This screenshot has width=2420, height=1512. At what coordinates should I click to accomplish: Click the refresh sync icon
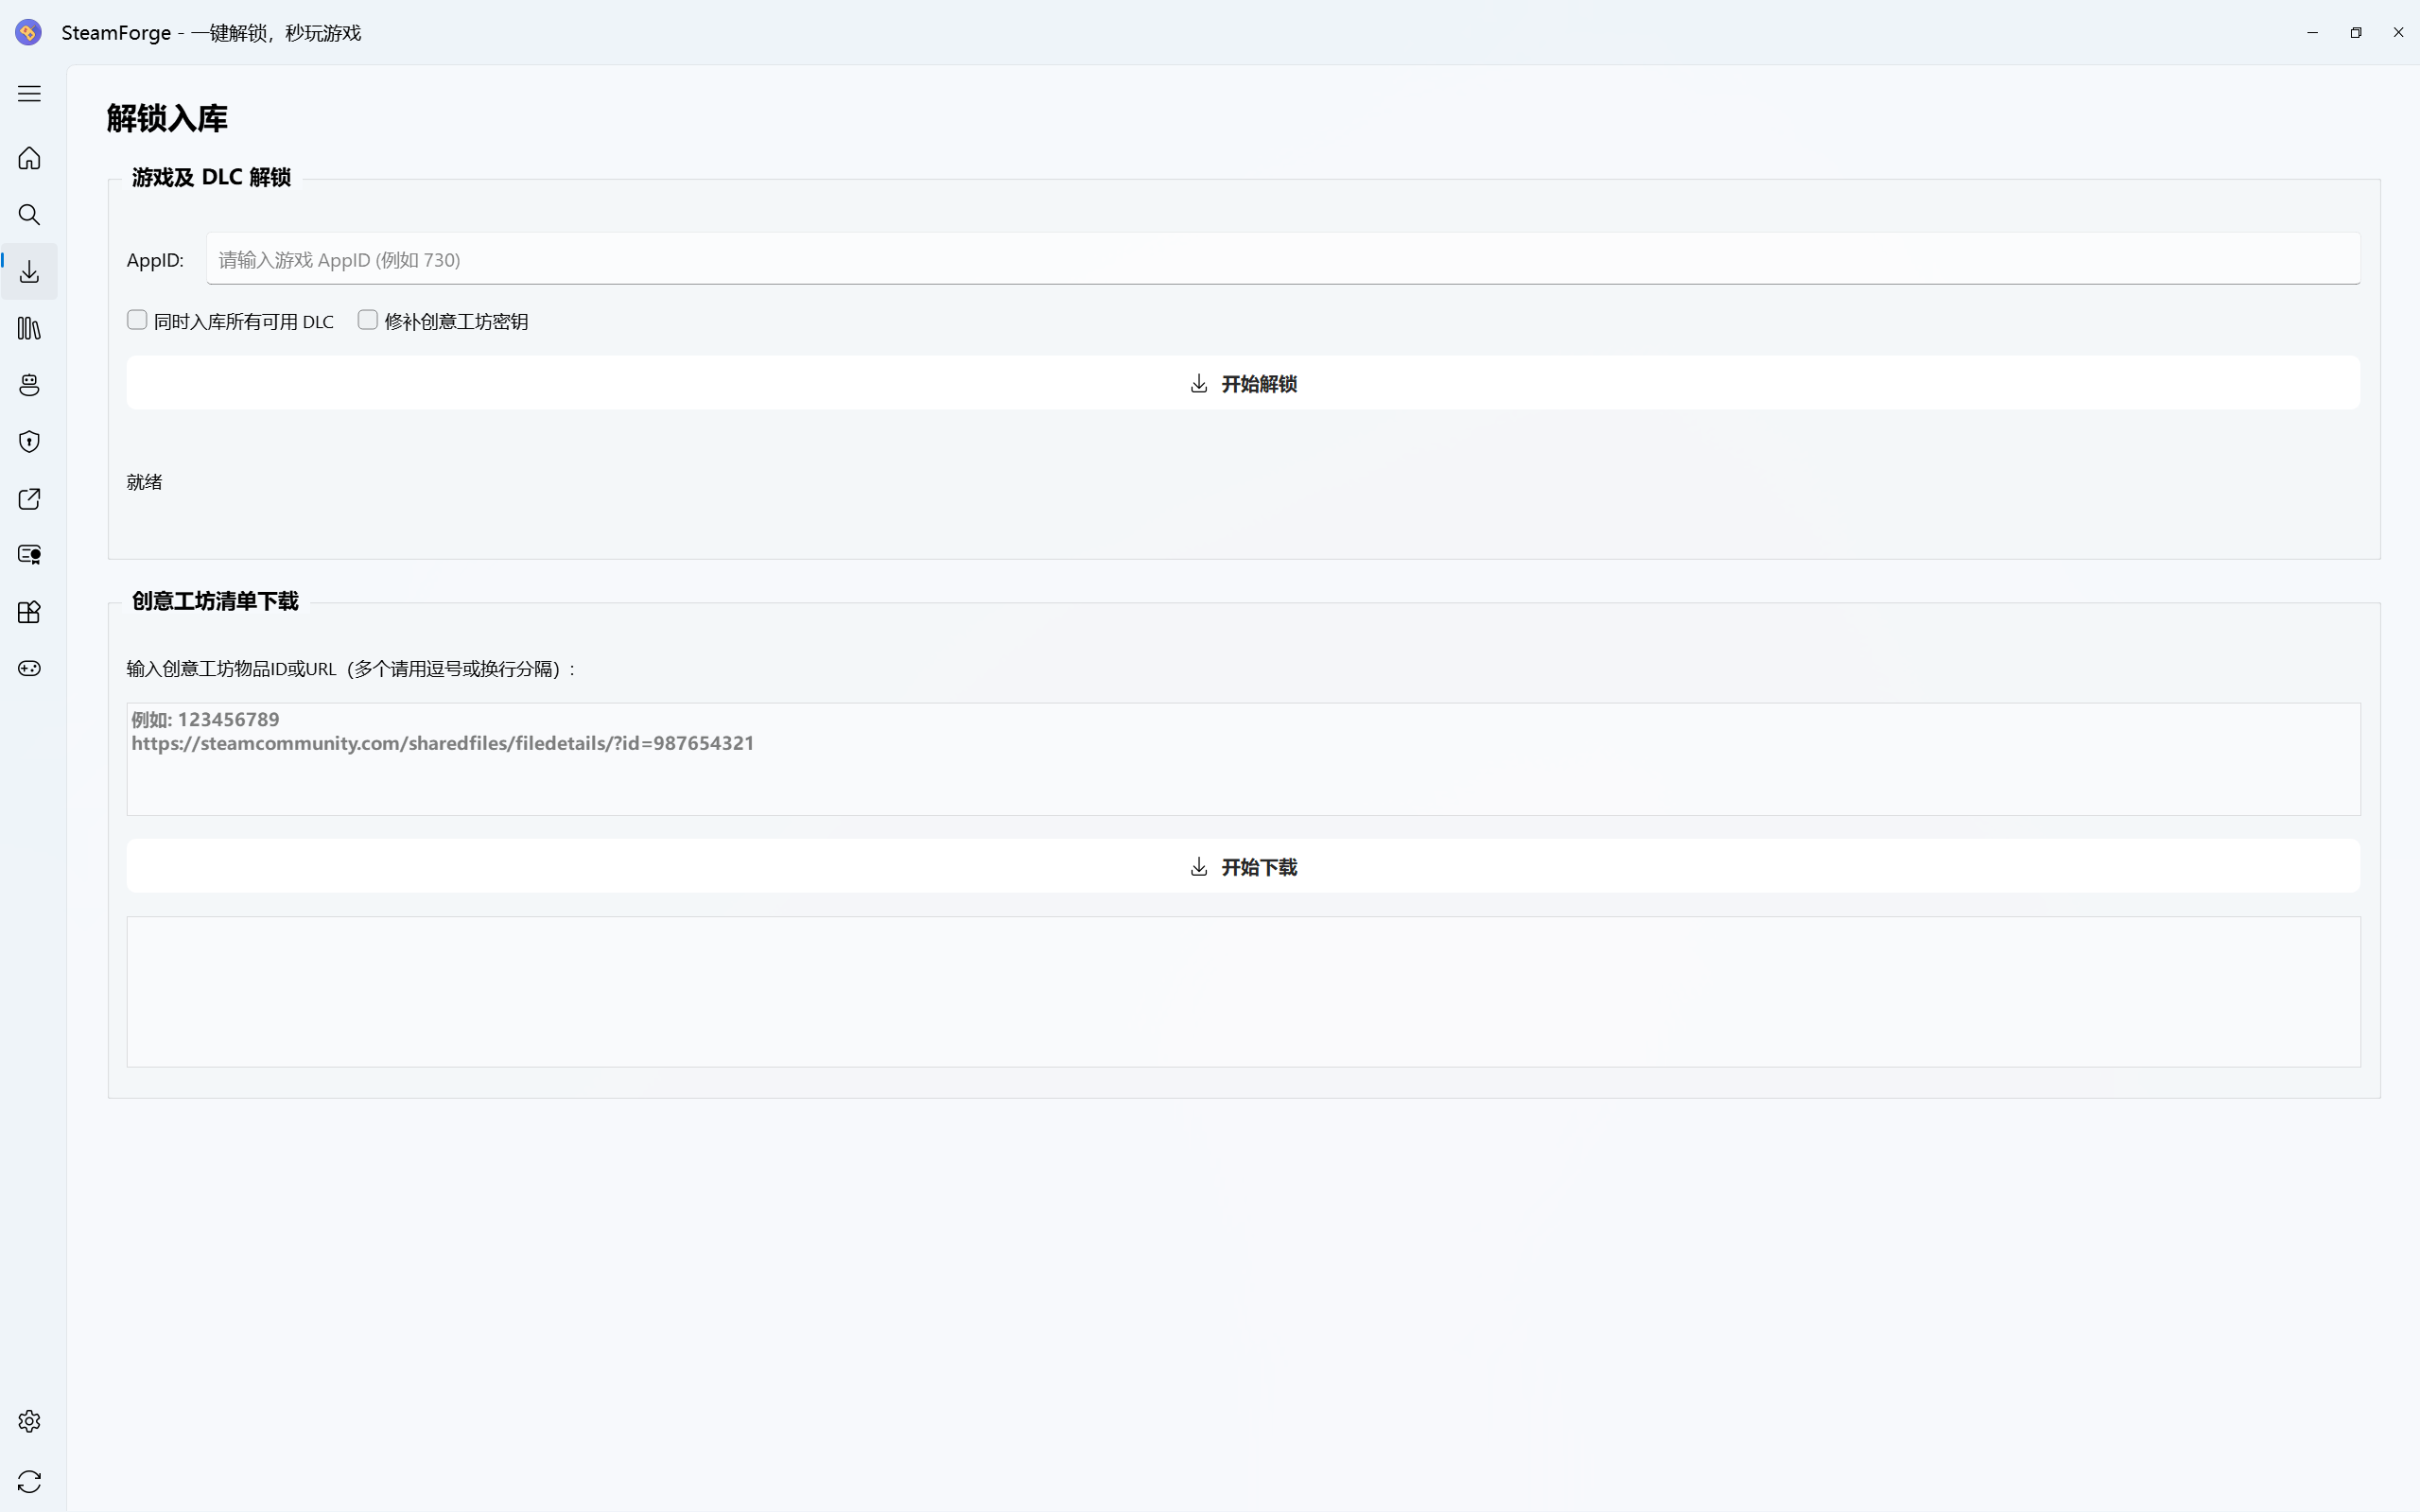click(x=29, y=1481)
